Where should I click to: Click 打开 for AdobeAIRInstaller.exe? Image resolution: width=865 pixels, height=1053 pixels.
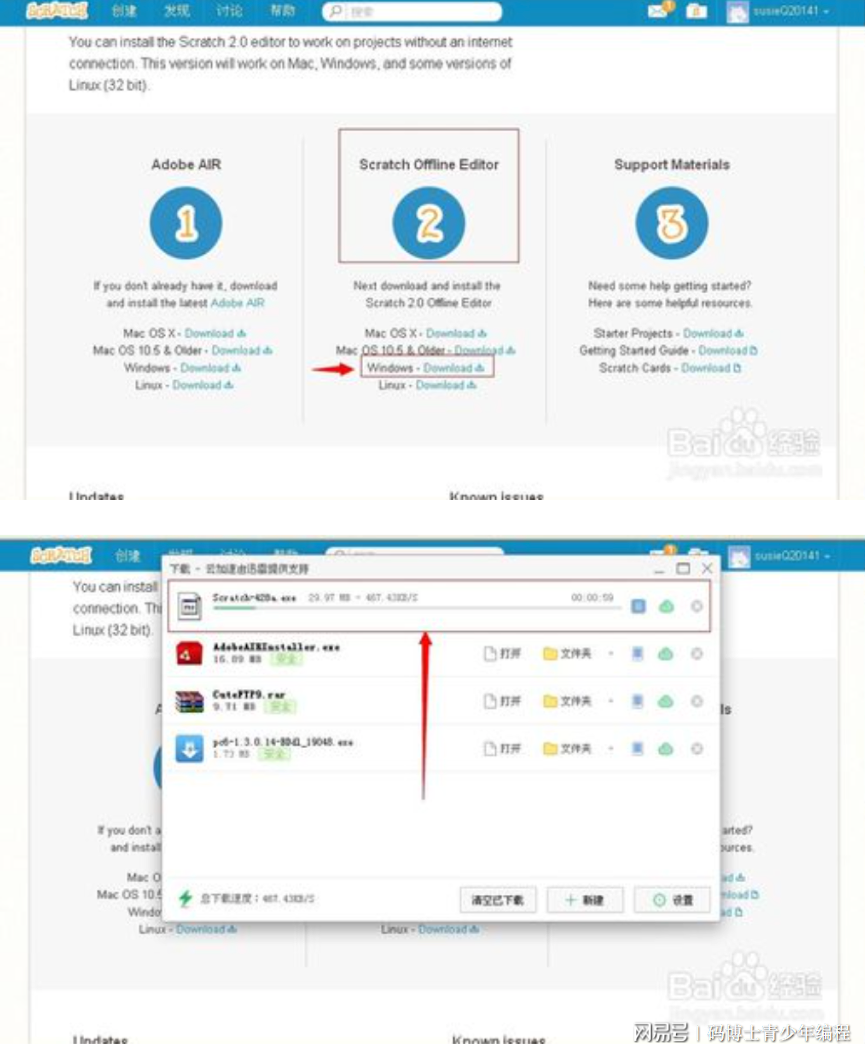click(502, 653)
